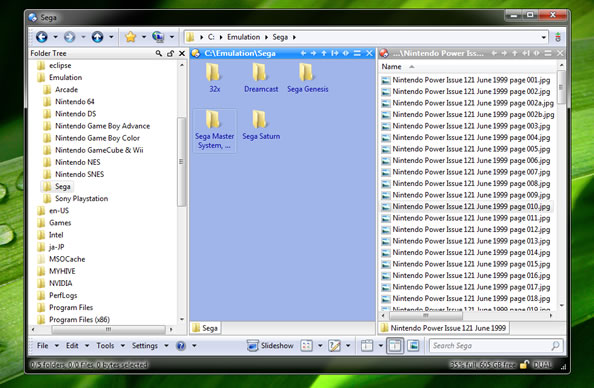Screen dimensions: 594x388
Task: Open the Up button dropdown arrow
Action: (111, 37)
